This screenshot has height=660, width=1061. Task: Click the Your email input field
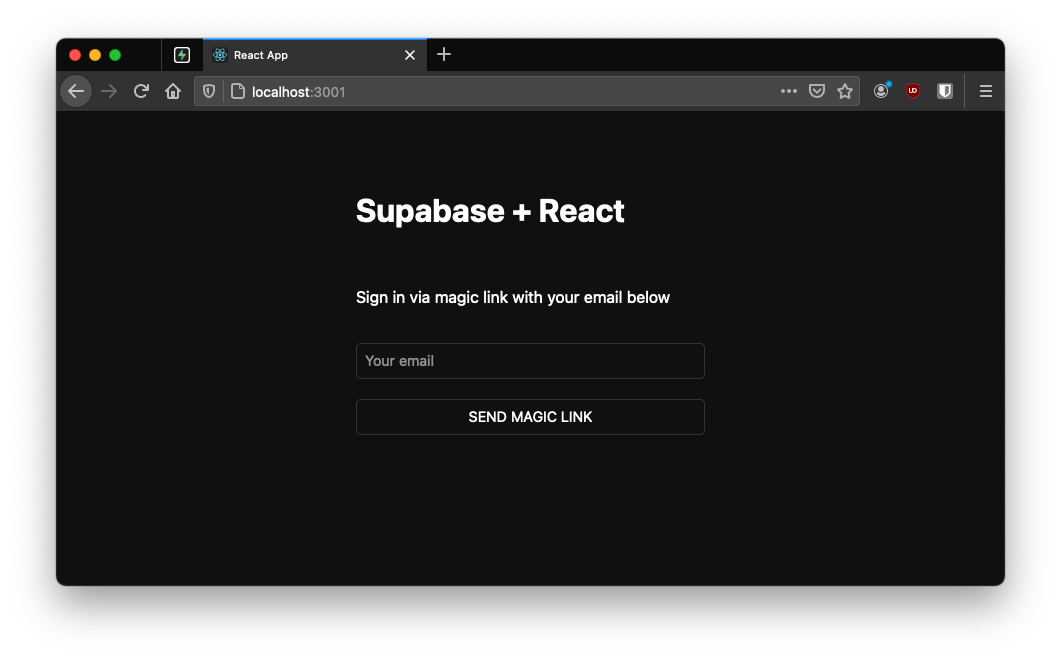[x=530, y=361]
